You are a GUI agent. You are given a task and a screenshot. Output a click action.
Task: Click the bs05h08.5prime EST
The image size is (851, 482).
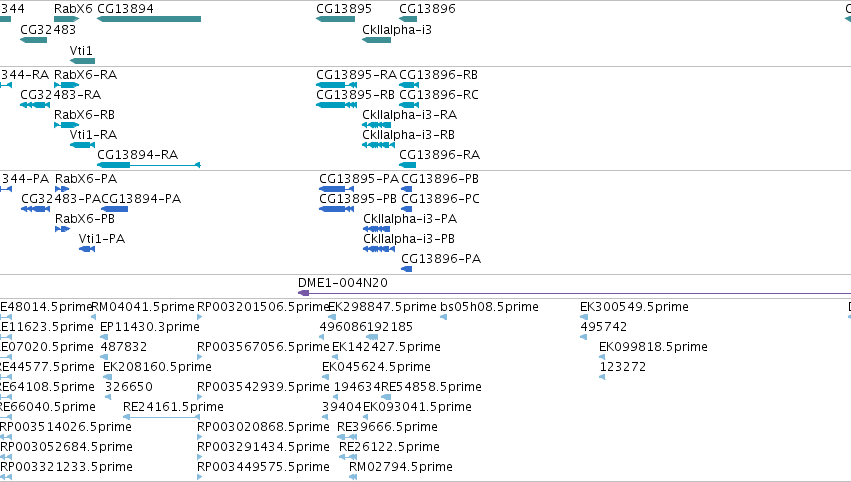(x=443, y=317)
